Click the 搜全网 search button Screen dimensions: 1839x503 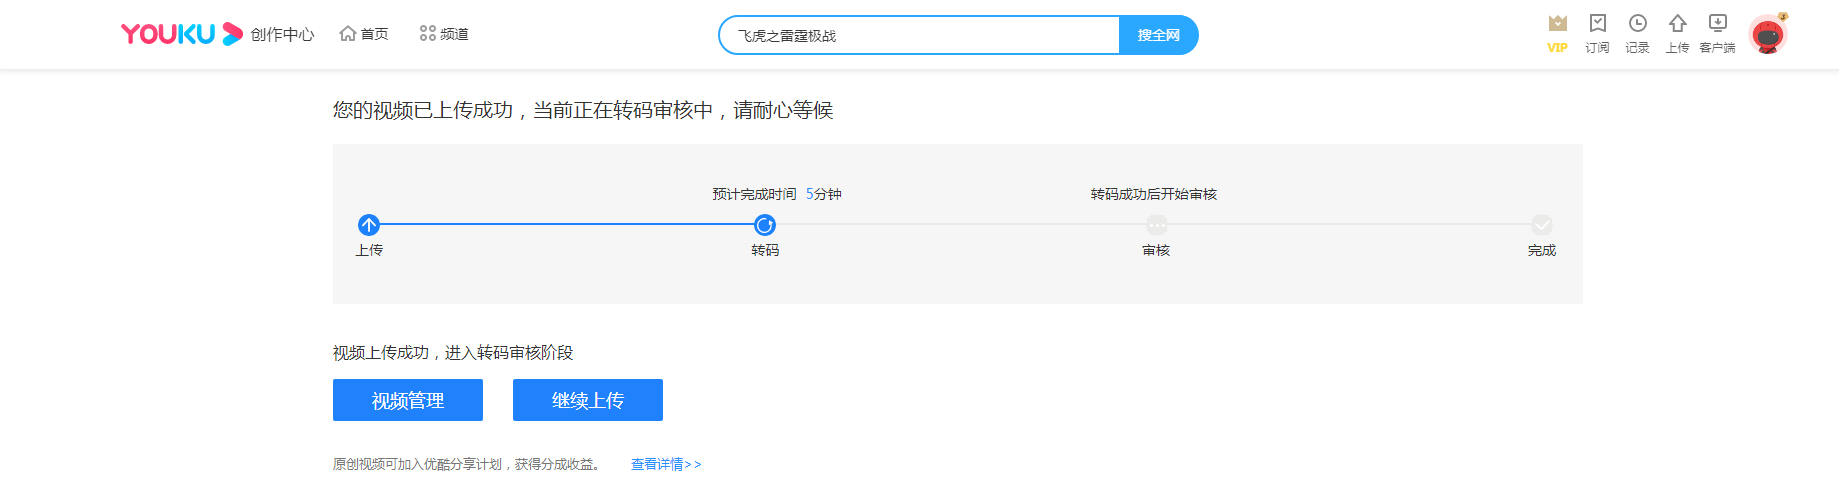(1158, 35)
